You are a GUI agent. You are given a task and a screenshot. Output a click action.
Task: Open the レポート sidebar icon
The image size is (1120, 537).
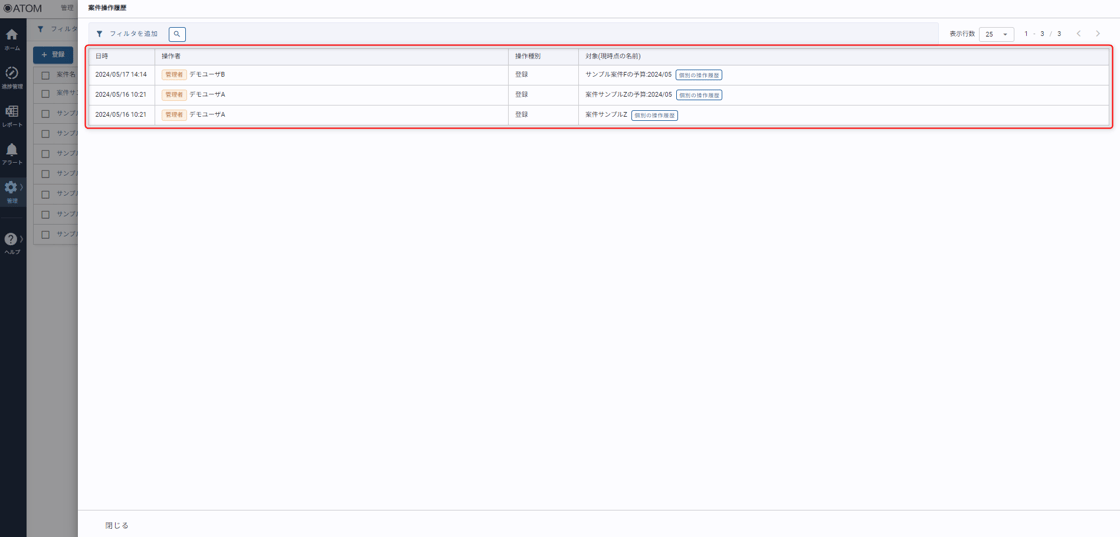pyautogui.click(x=12, y=115)
